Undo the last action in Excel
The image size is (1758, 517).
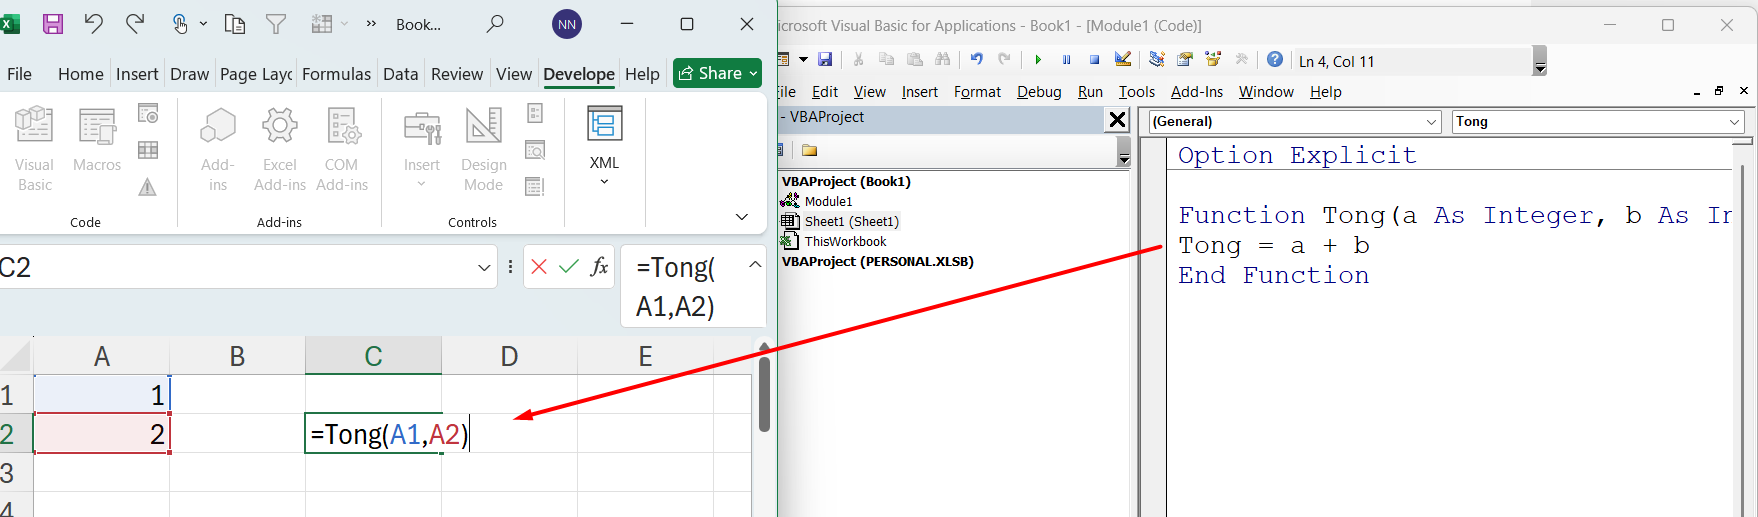94,24
